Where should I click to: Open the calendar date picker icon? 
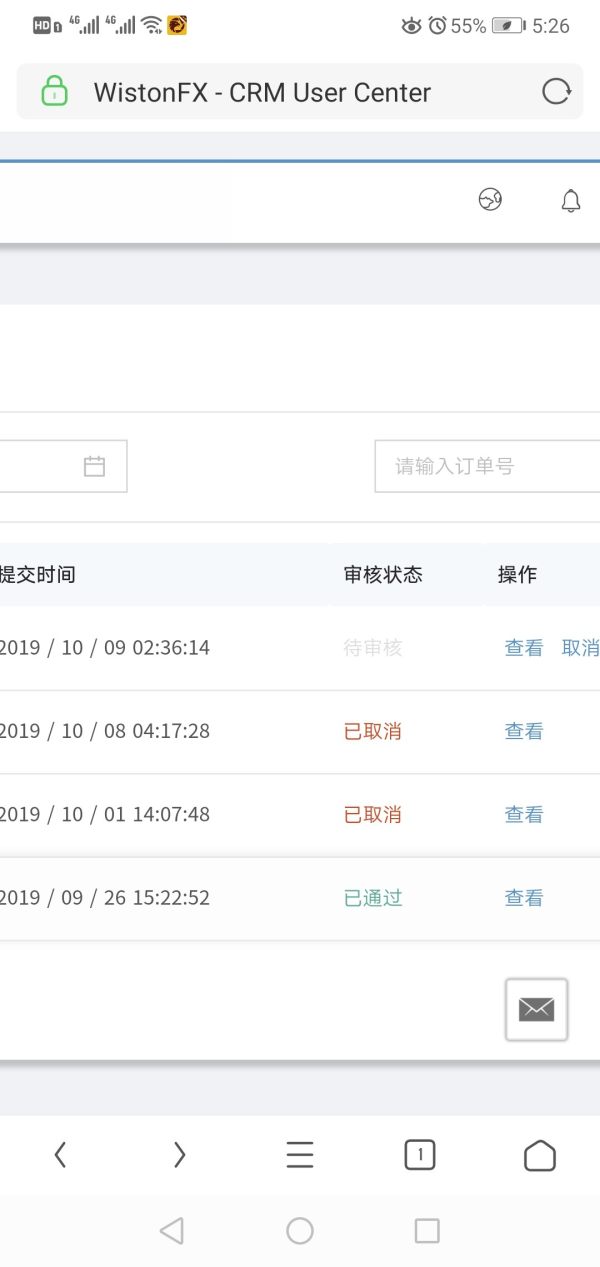tap(94, 466)
